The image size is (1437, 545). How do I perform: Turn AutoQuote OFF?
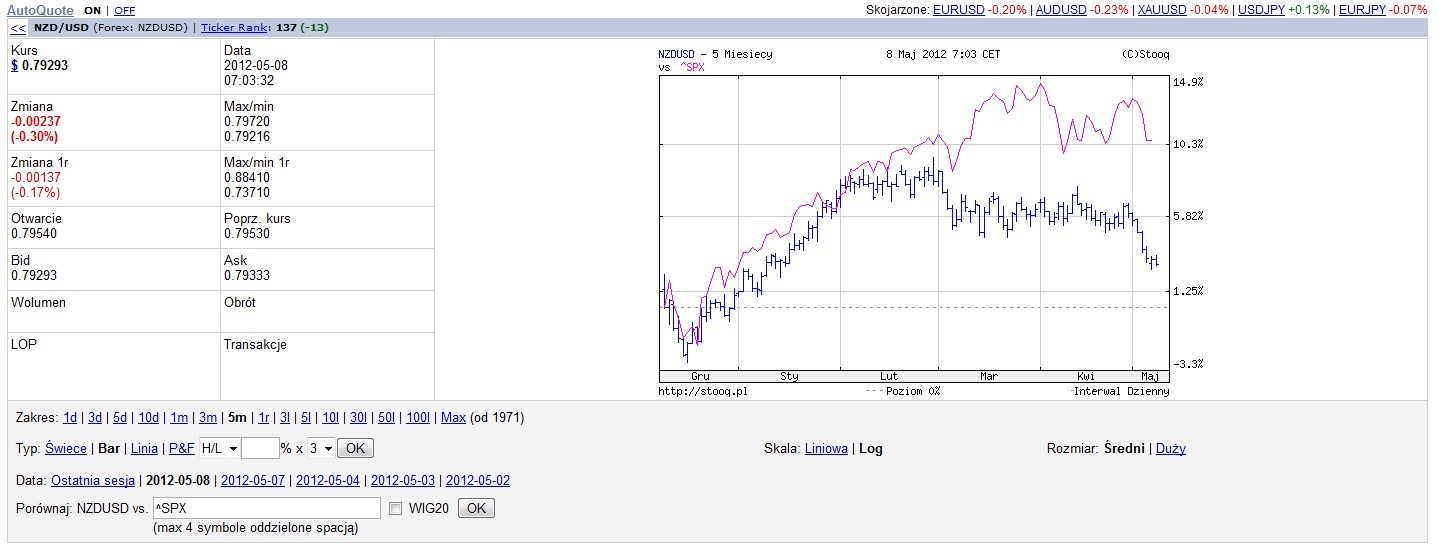tap(125, 10)
